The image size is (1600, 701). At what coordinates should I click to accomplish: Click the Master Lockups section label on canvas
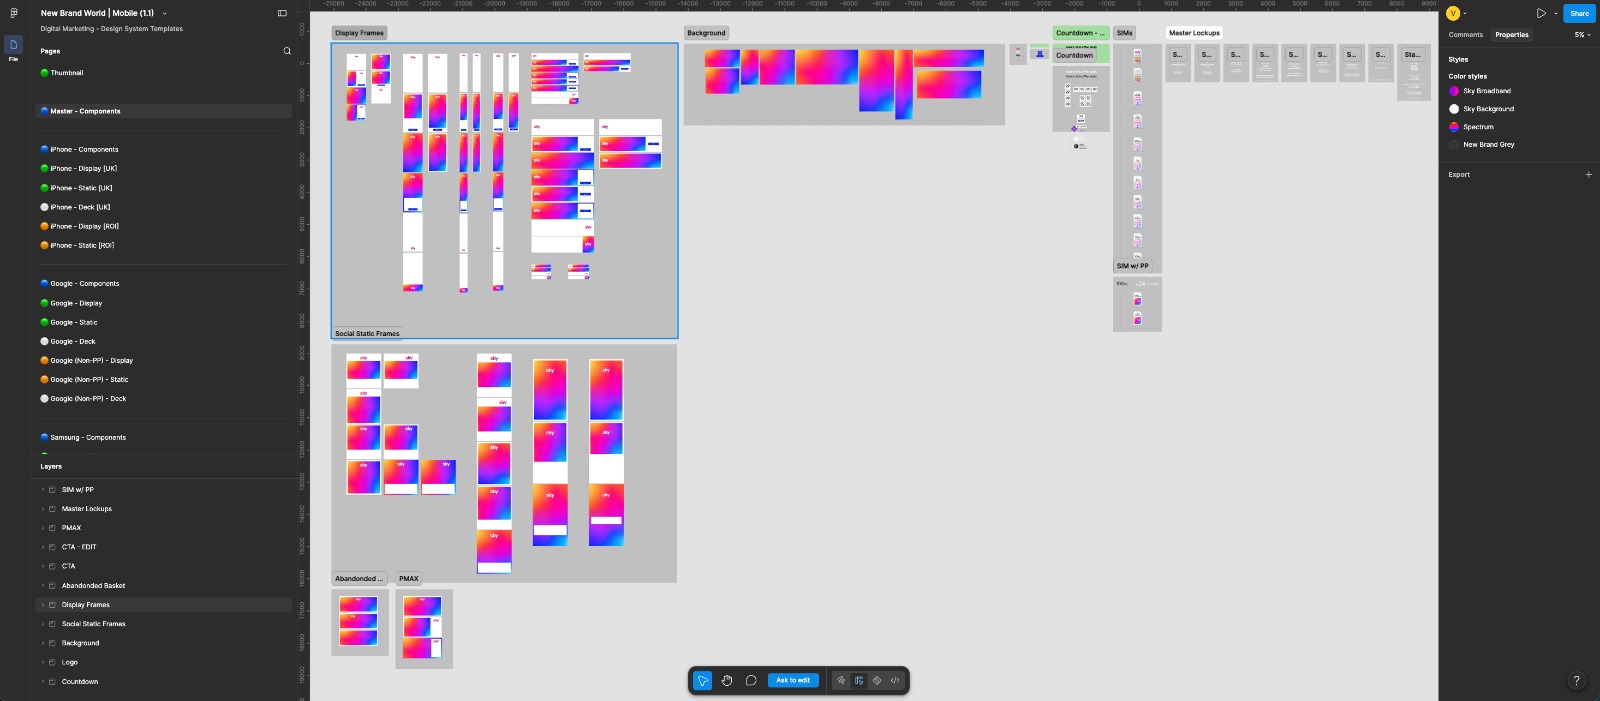[1194, 33]
